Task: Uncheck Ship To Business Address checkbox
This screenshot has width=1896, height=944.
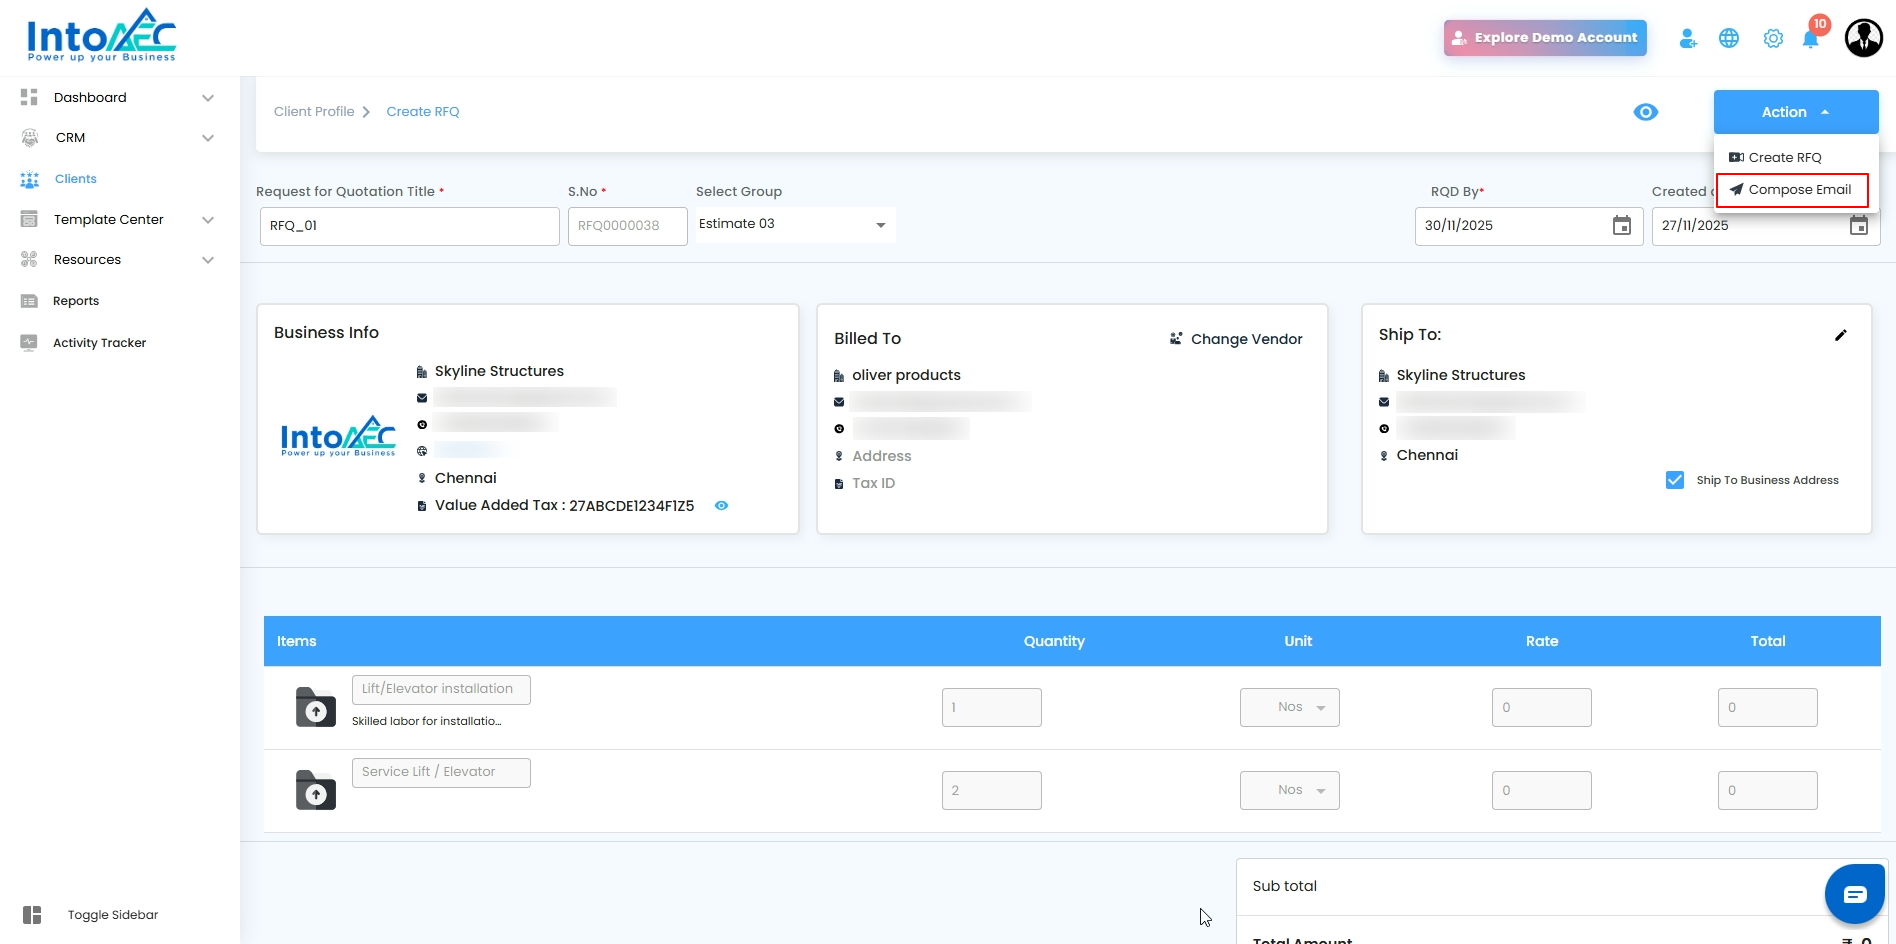Action: [1675, 480]
